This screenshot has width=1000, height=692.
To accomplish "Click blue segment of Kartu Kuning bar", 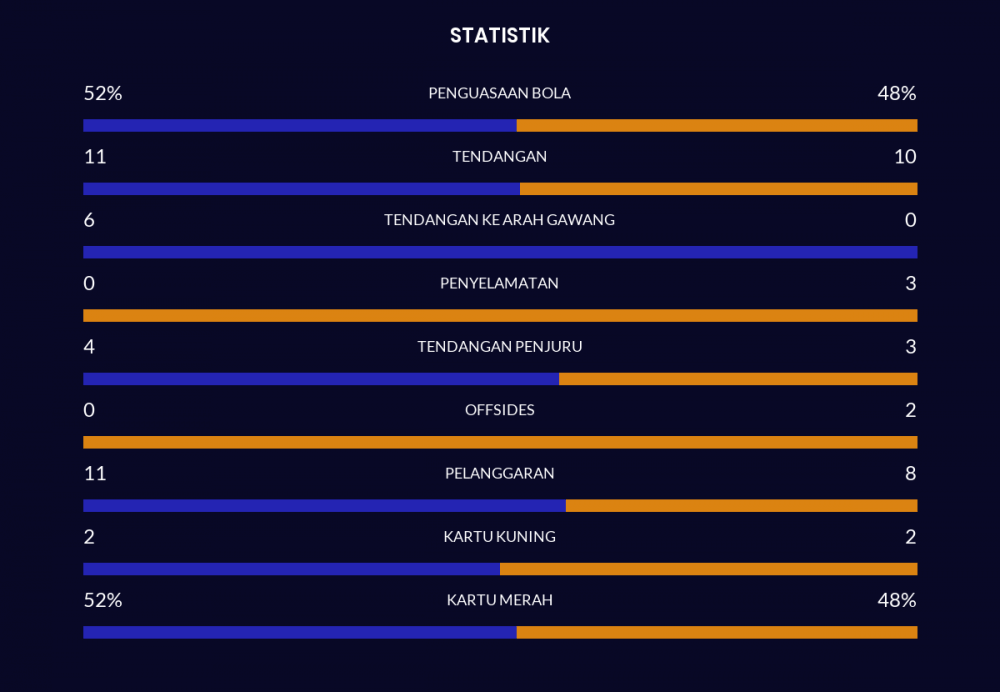I will (x=291, y=569).
